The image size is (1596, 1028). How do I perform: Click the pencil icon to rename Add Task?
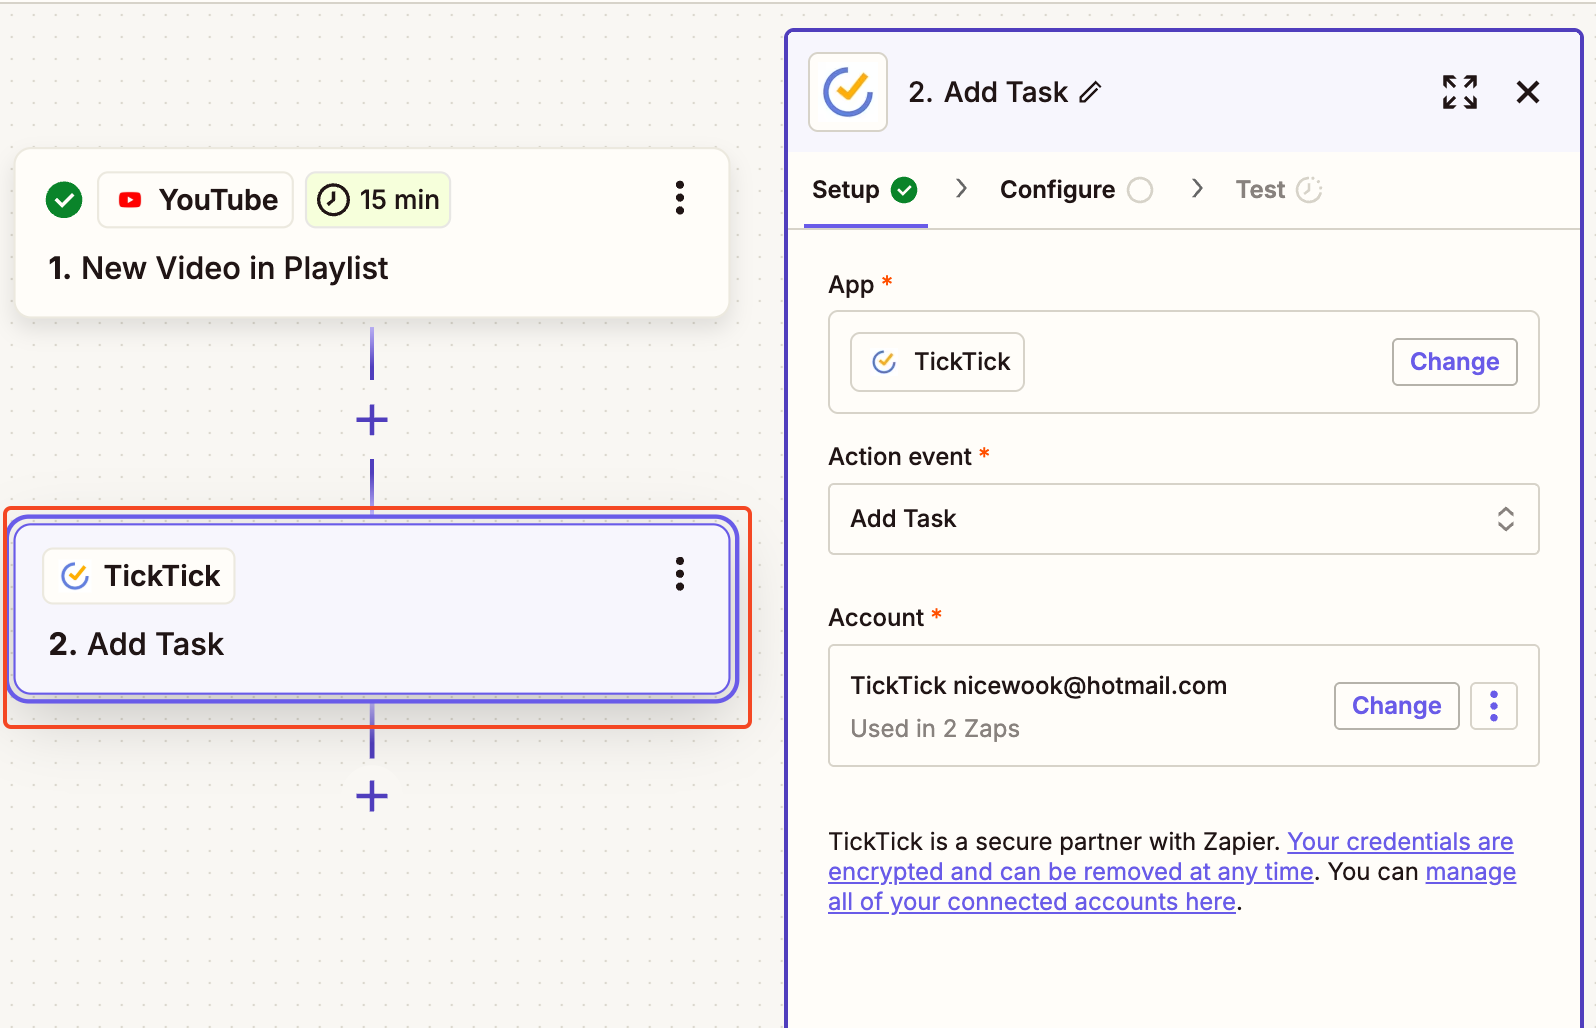pos(1090,92)
